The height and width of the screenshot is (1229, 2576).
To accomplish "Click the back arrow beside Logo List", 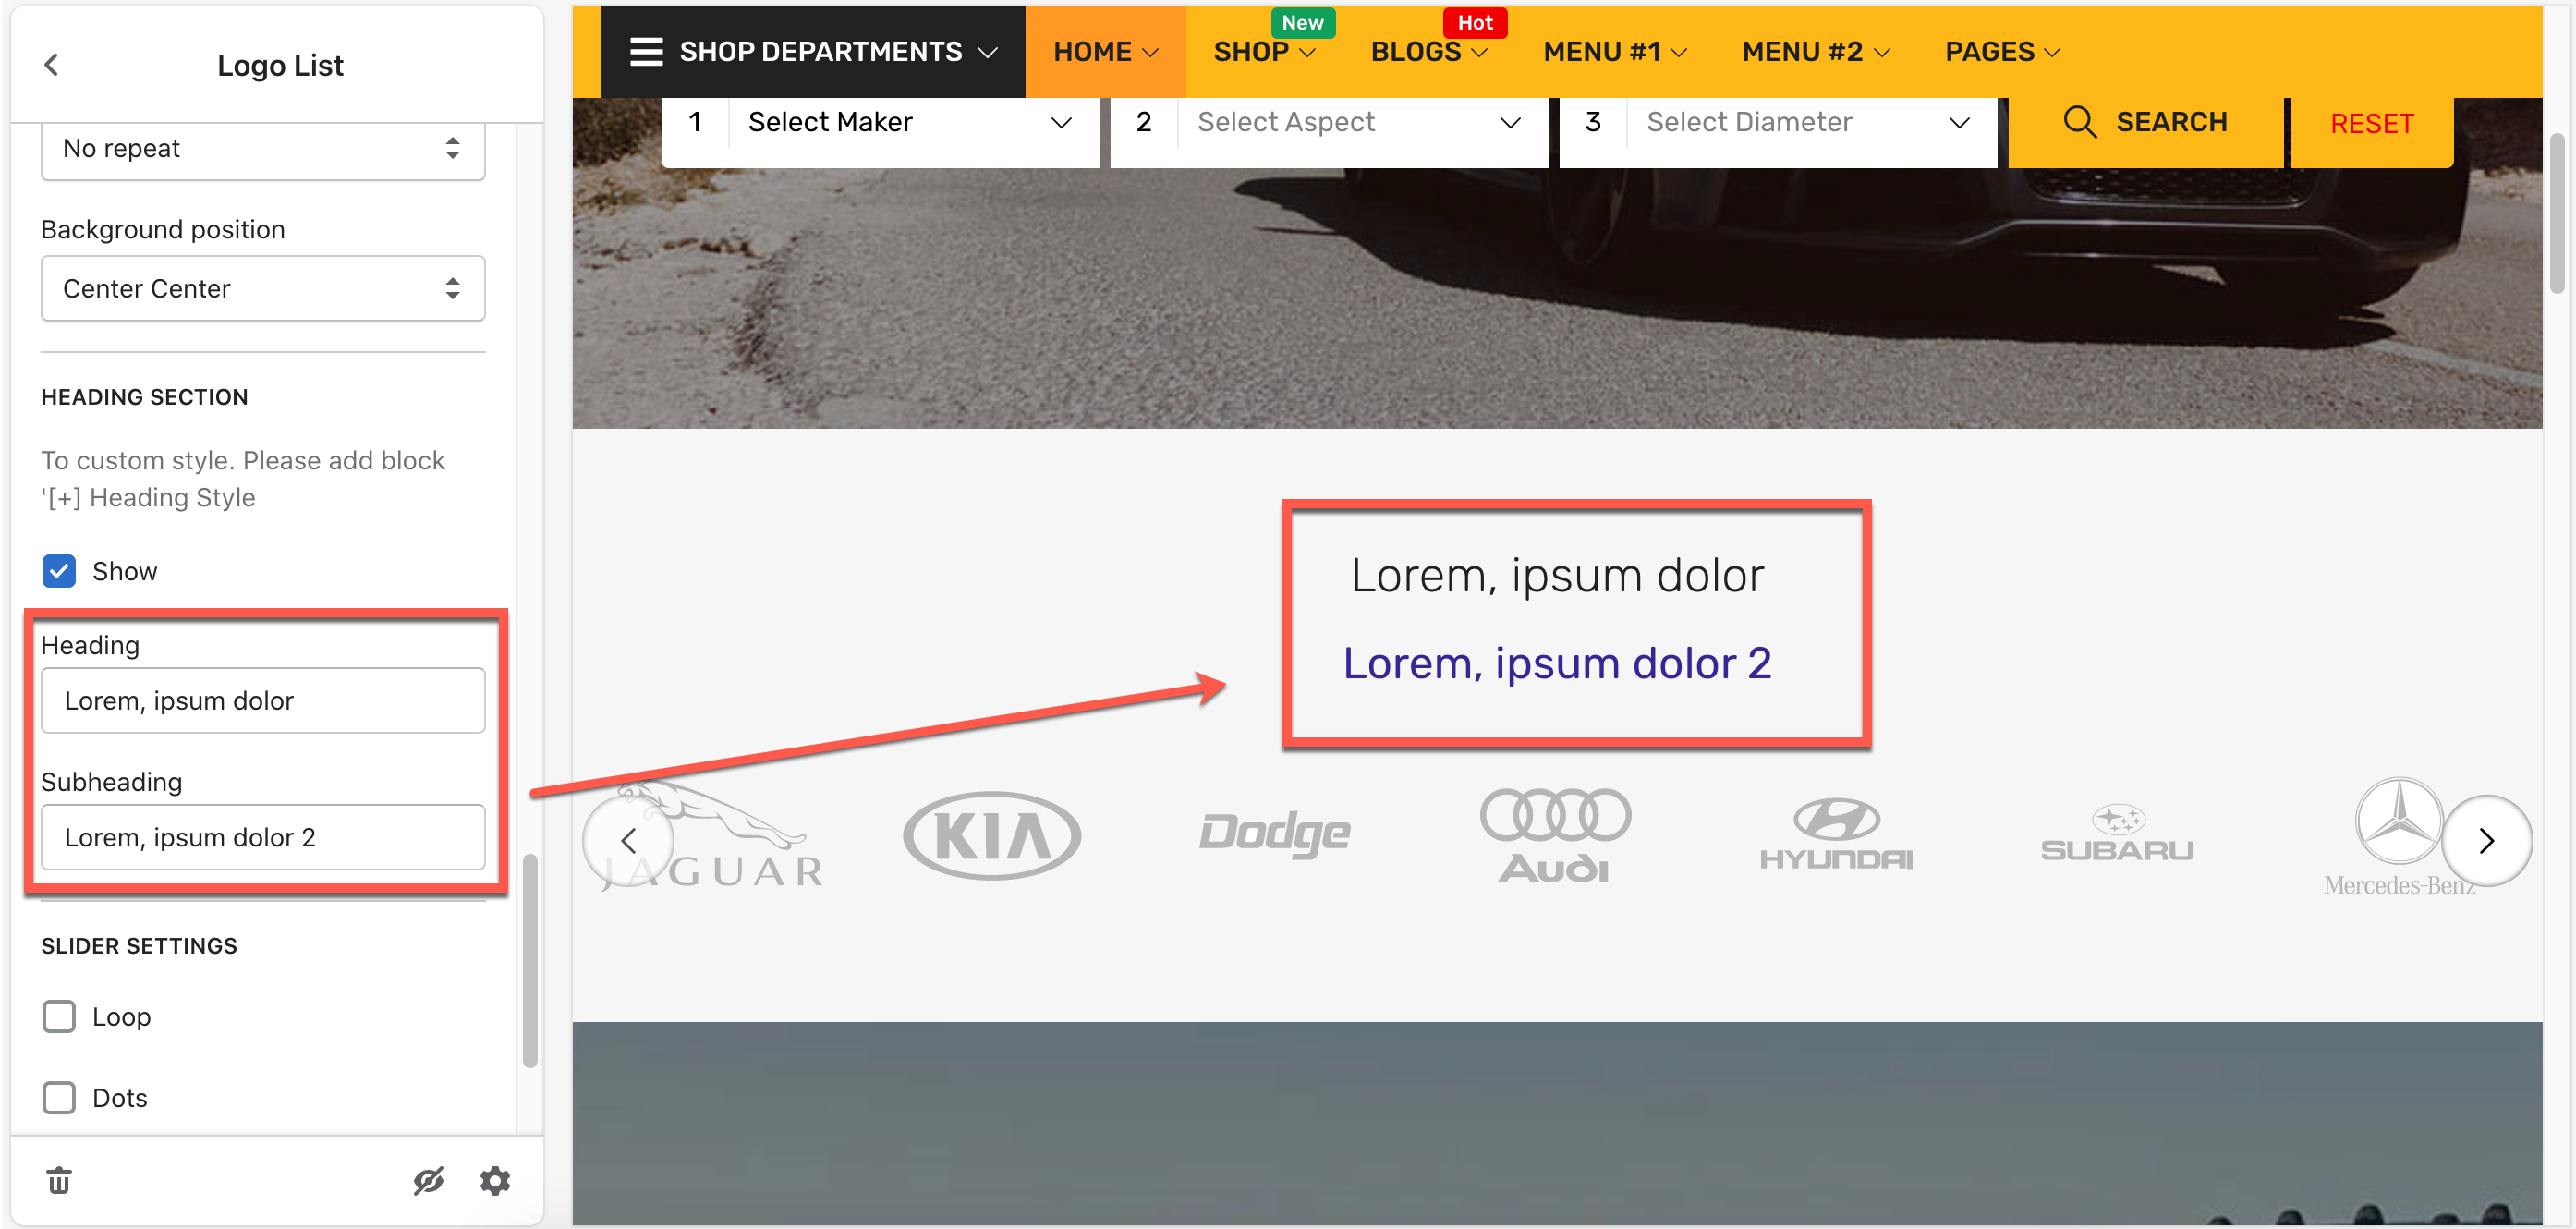I will coord(52,65).
